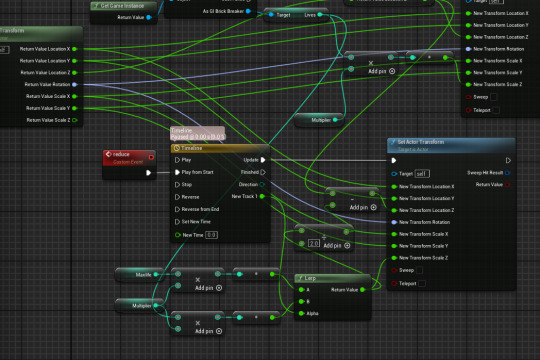Click the Return Value Scale X output pin

coord(74,96)
